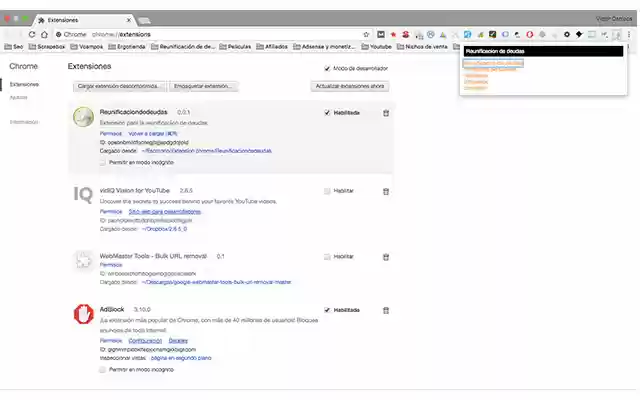Enable WebMaster Tools with Habilitar checkbox
The image size is (640, 400).
click(327, 257)
